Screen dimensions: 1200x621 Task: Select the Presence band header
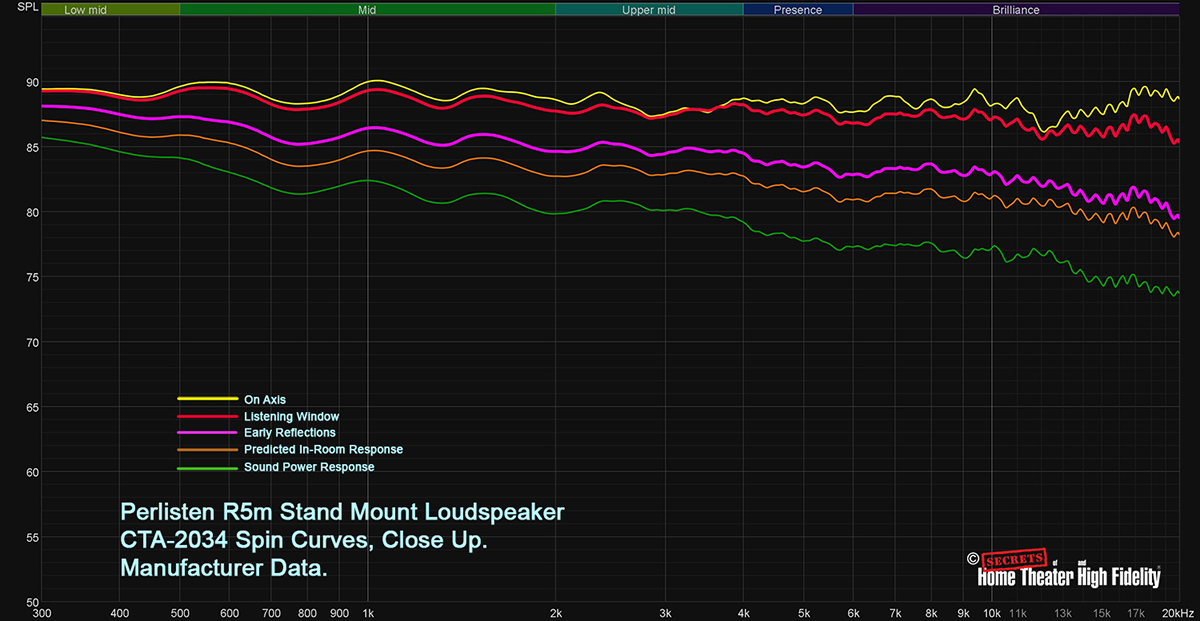point(798,10)
